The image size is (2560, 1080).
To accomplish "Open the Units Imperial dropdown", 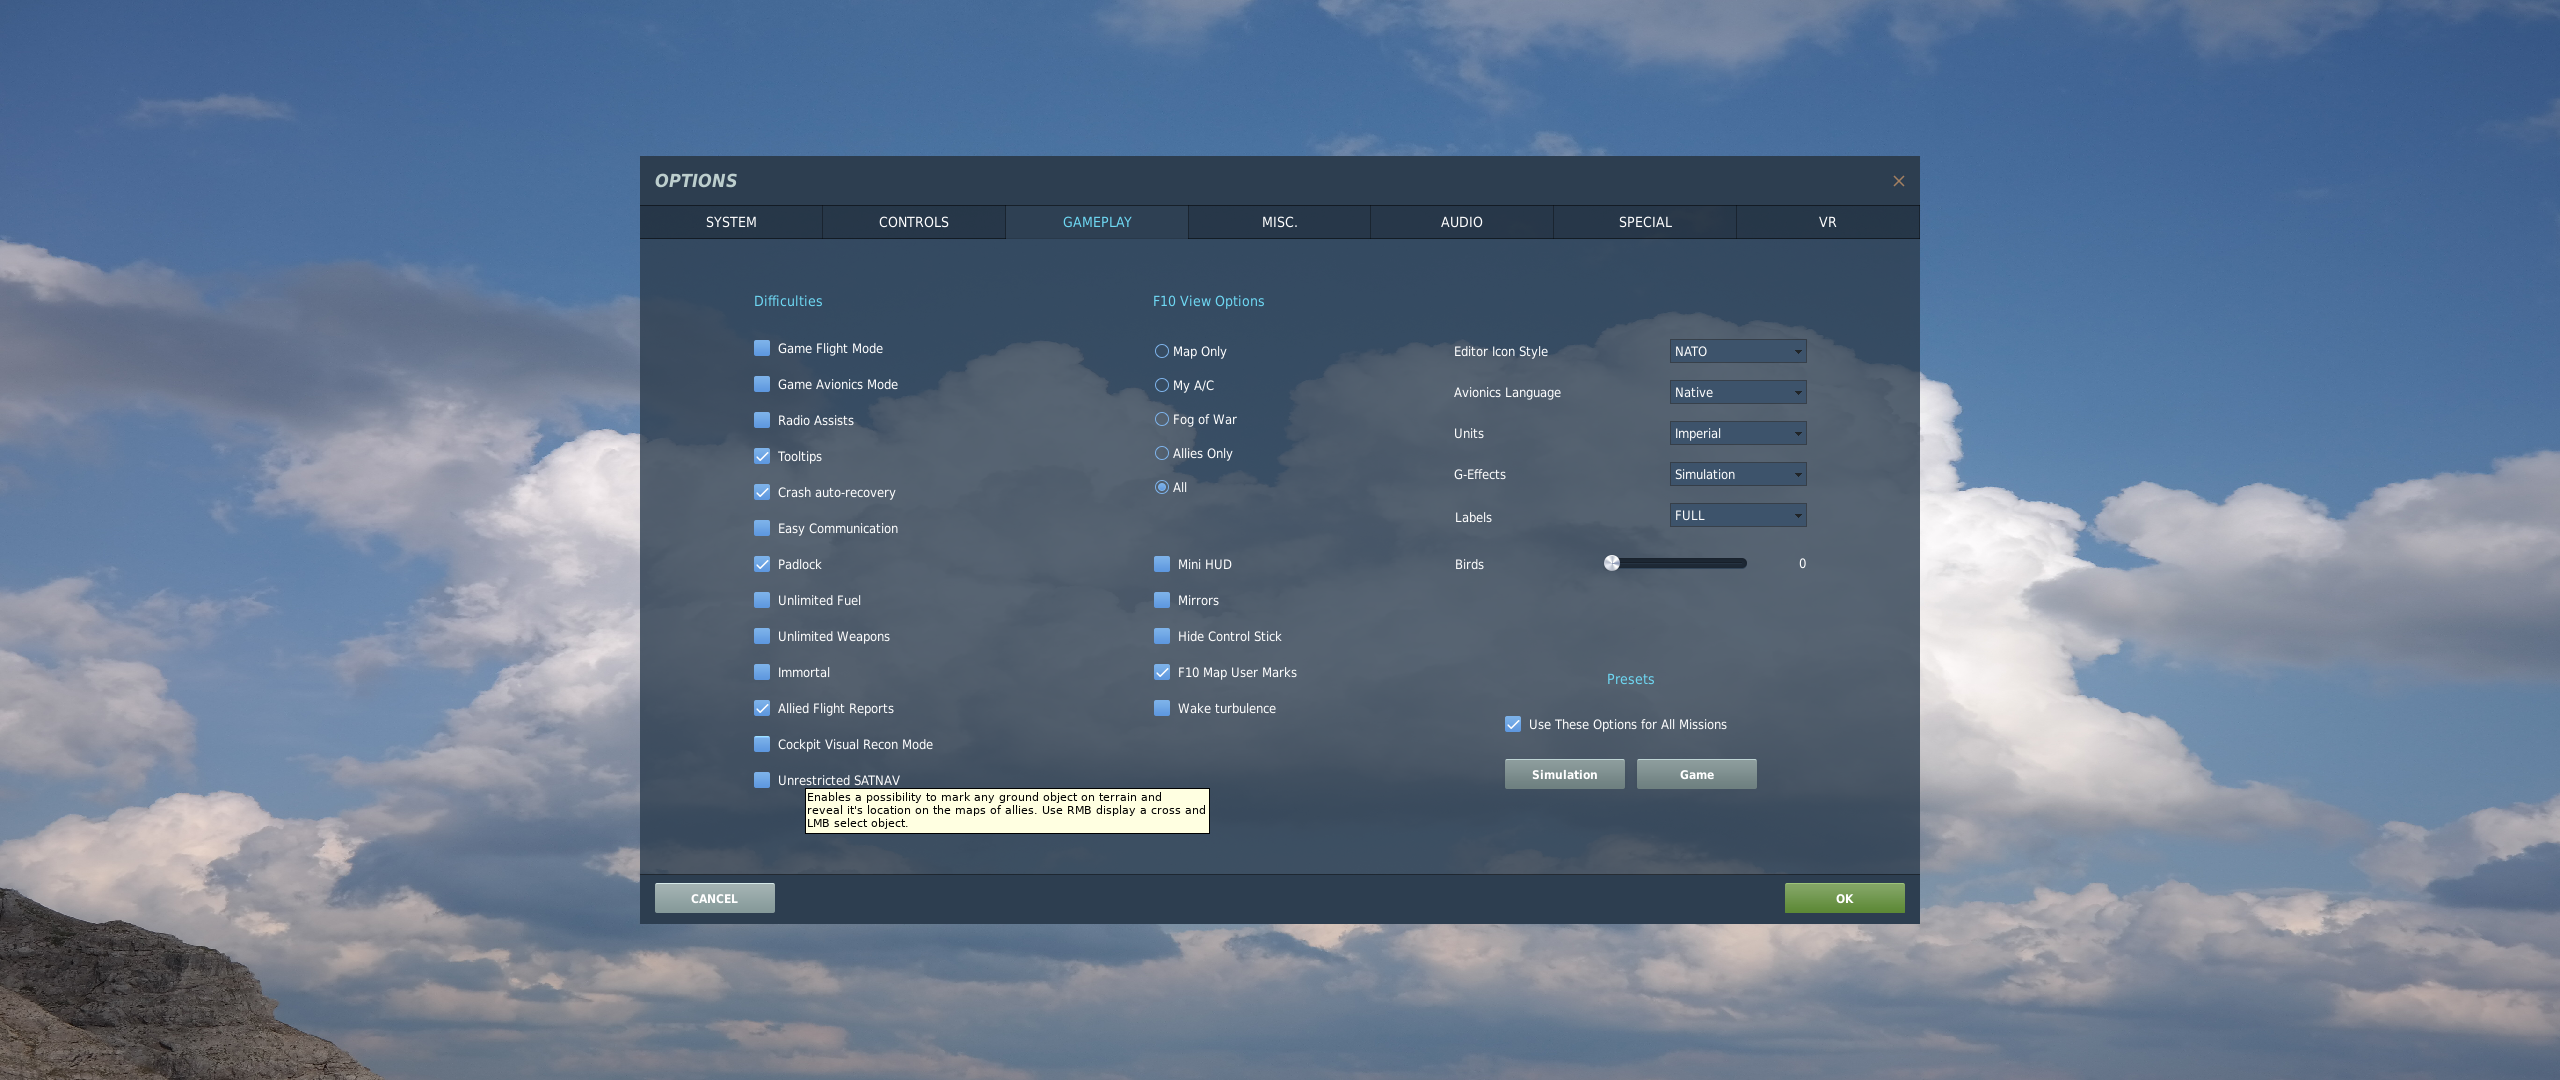I will 1738,433.
